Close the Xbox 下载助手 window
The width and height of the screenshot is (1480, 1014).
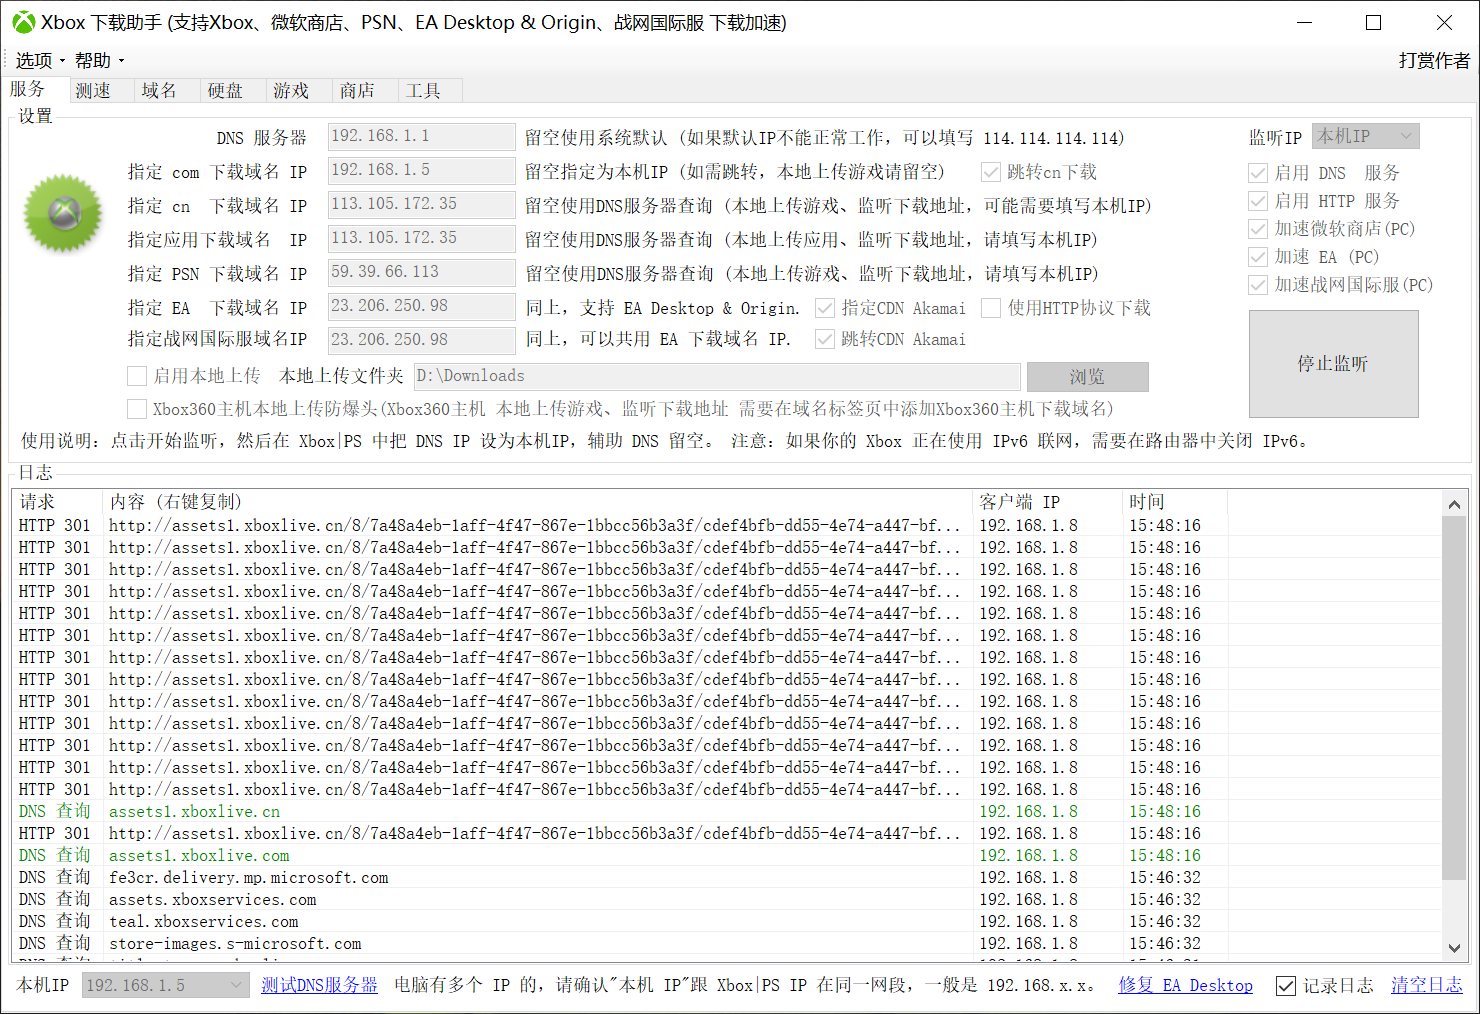(x=1444, y=22)
